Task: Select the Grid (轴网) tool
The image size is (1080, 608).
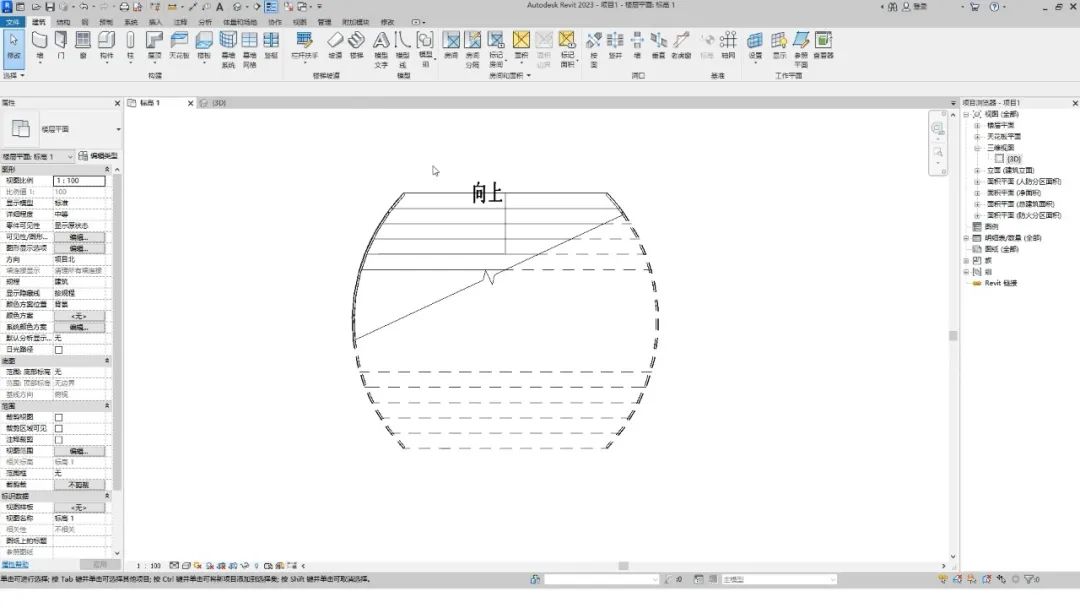Action: point(728,45)
